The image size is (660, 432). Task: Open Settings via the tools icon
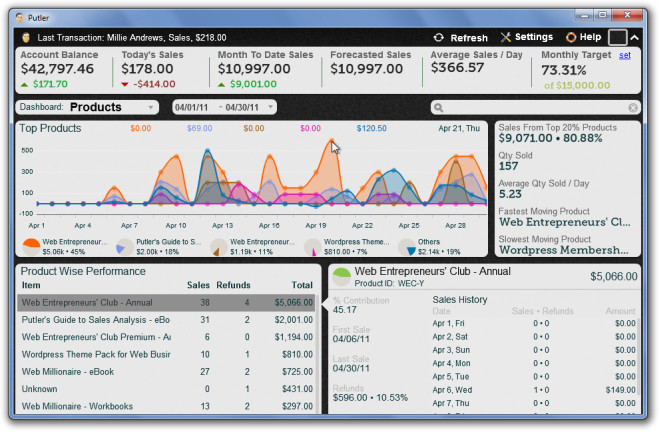(x=506, y=37)
